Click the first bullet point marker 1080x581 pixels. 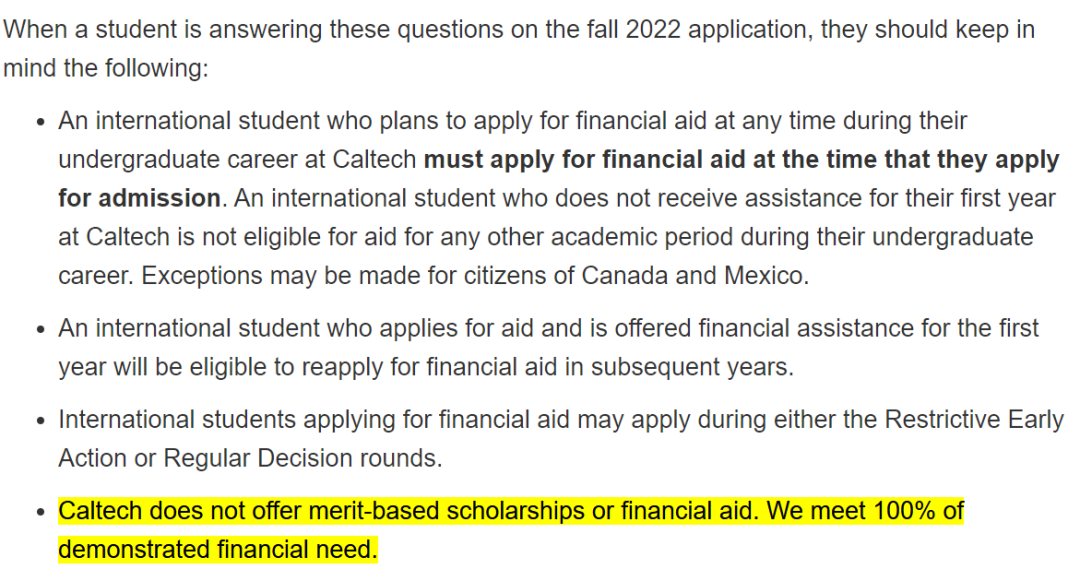point(41,123)
